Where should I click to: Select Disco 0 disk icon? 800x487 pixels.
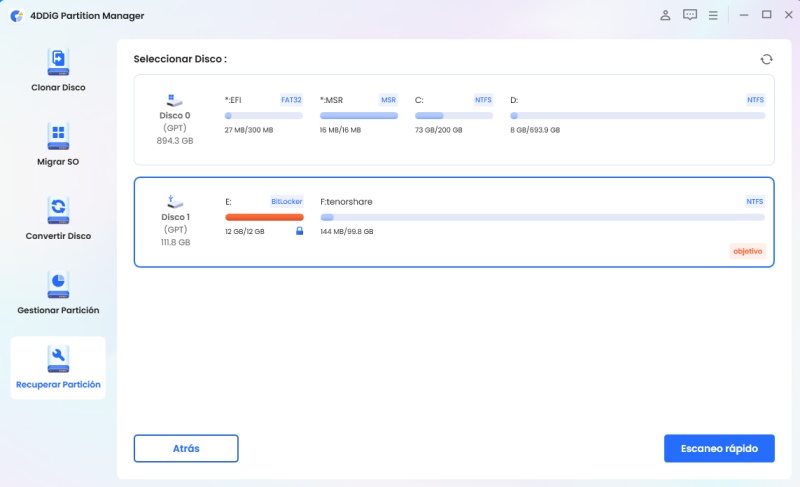coord(175,100)
